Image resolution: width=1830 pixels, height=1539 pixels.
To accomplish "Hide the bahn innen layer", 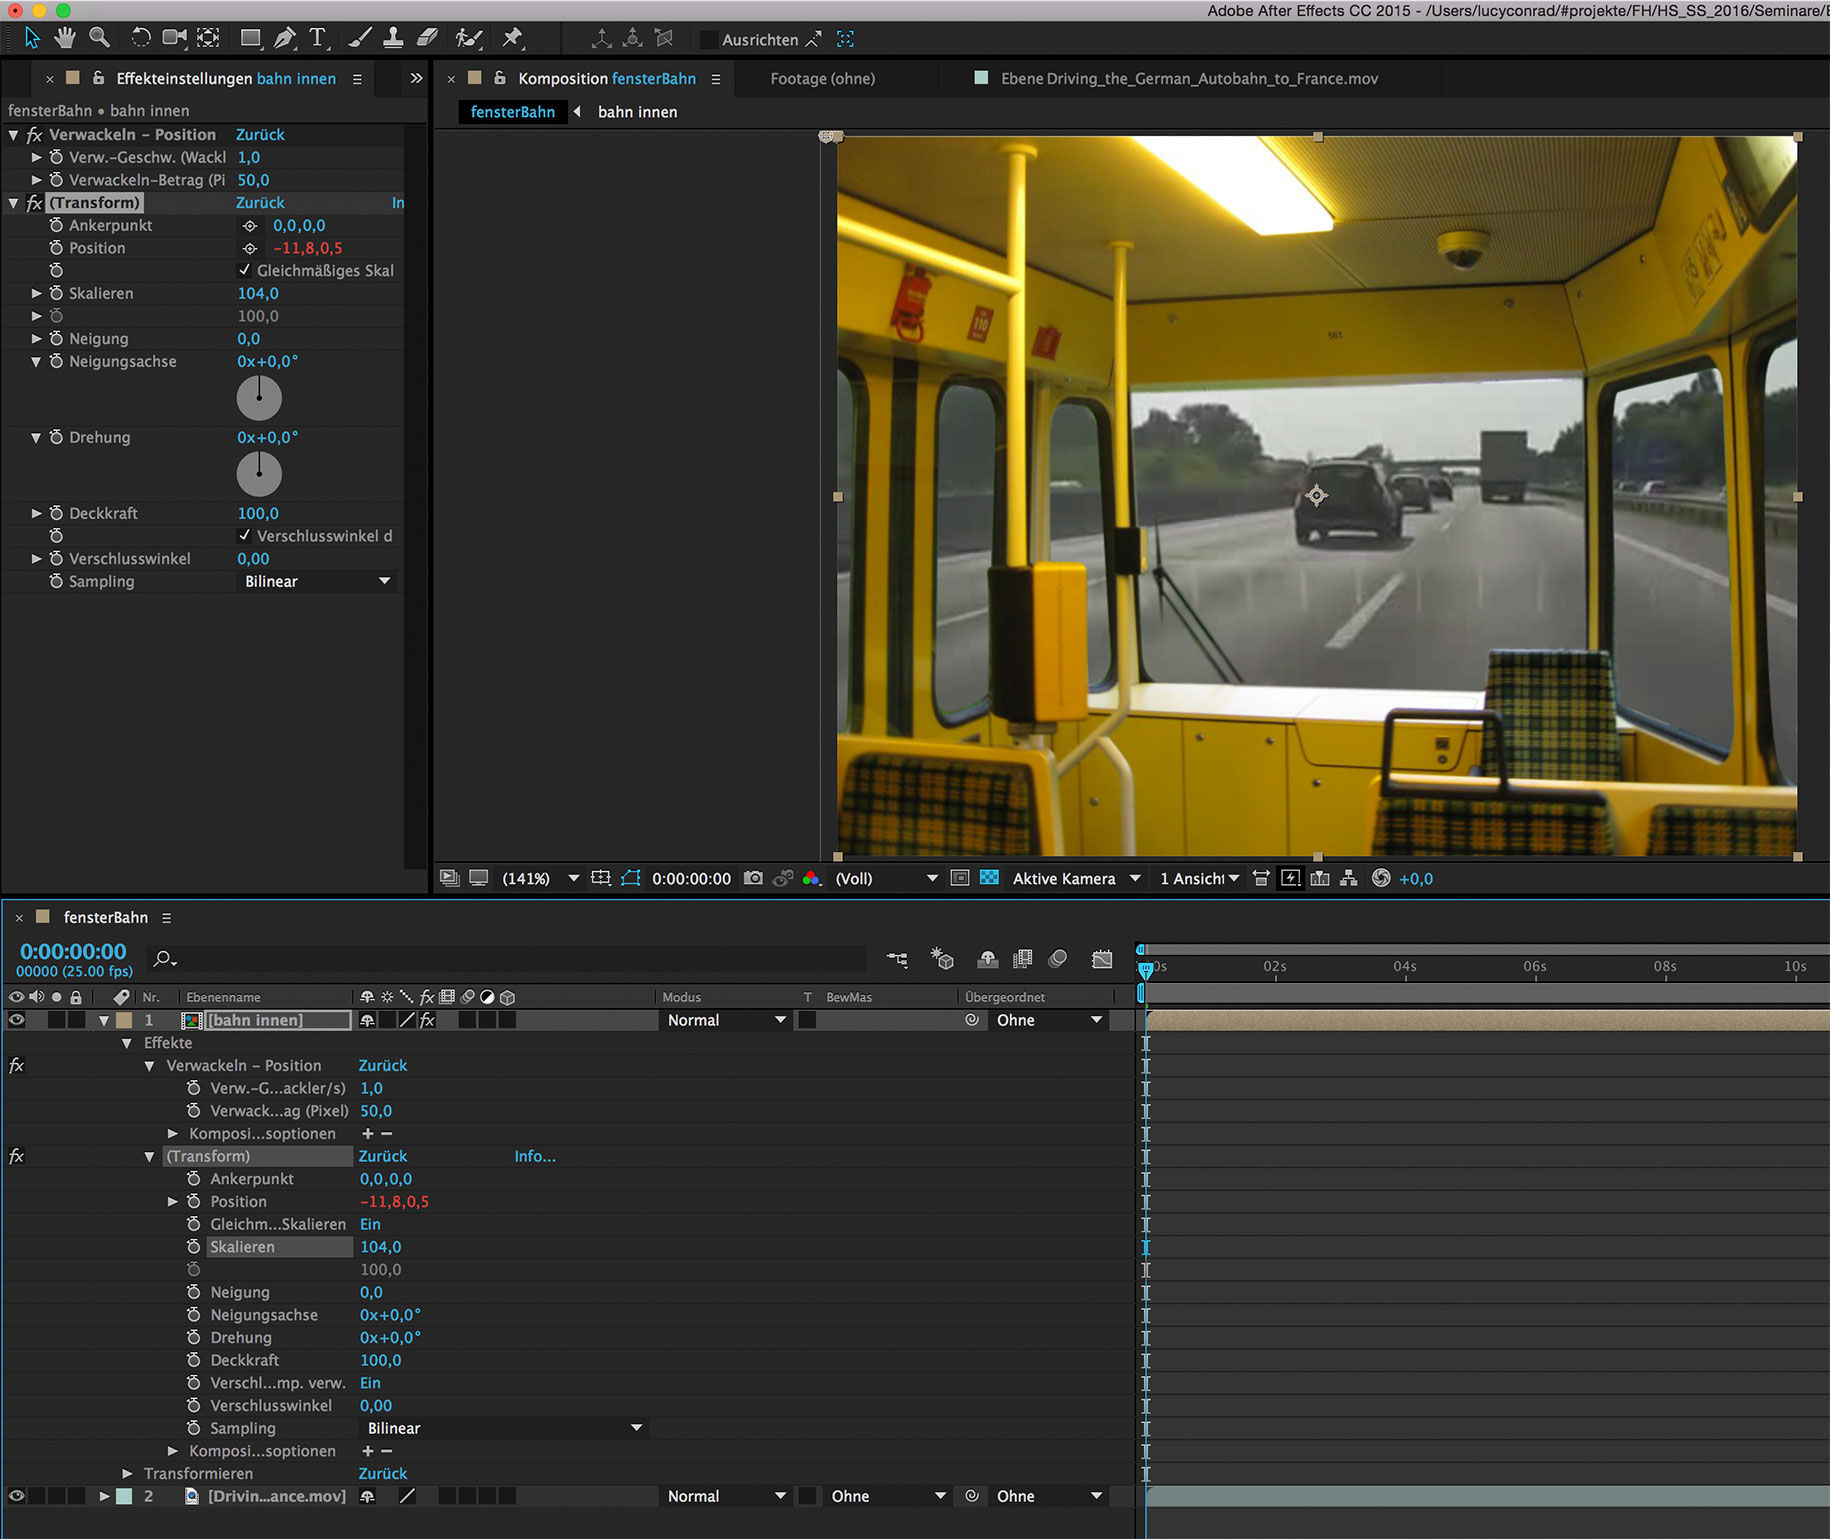I will (16, 1020).
